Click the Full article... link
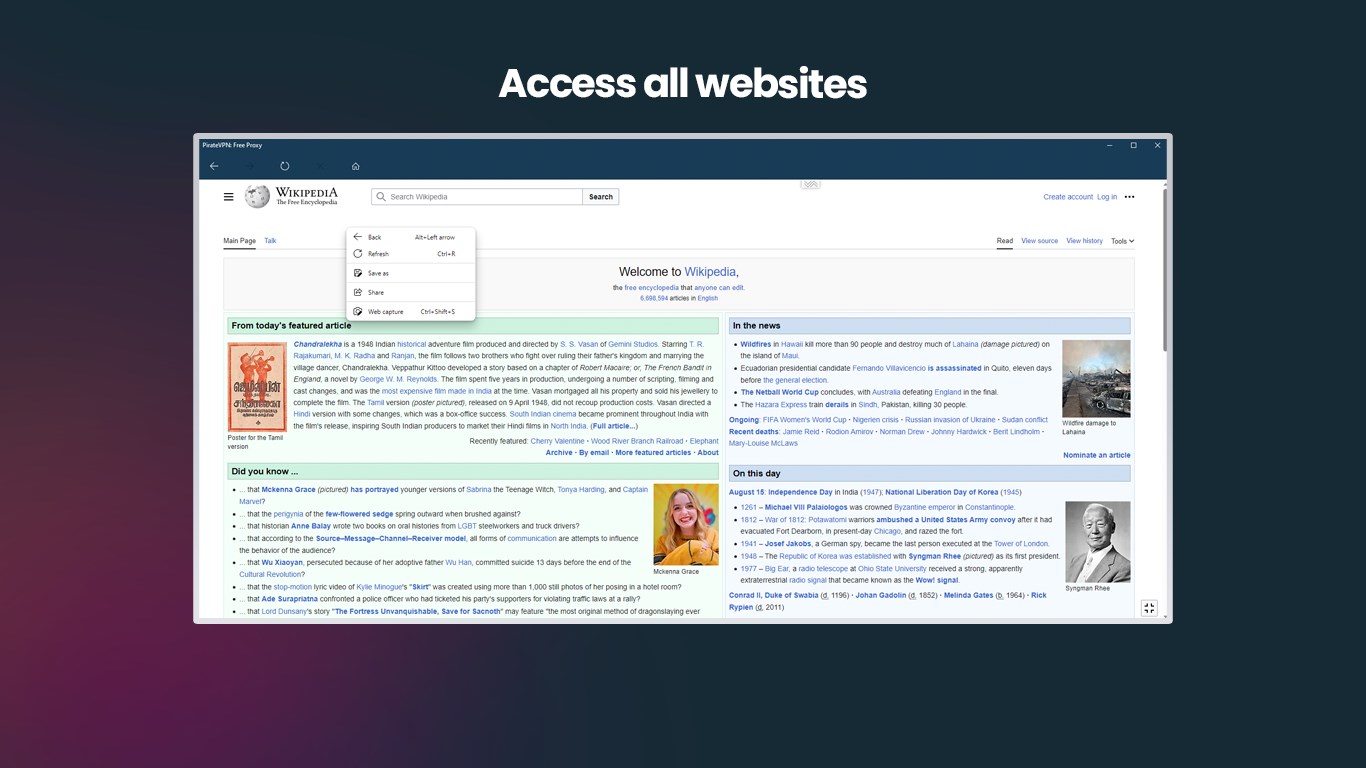The width and height of the screenshot is (1366, 768). click(x=613, y=426)
